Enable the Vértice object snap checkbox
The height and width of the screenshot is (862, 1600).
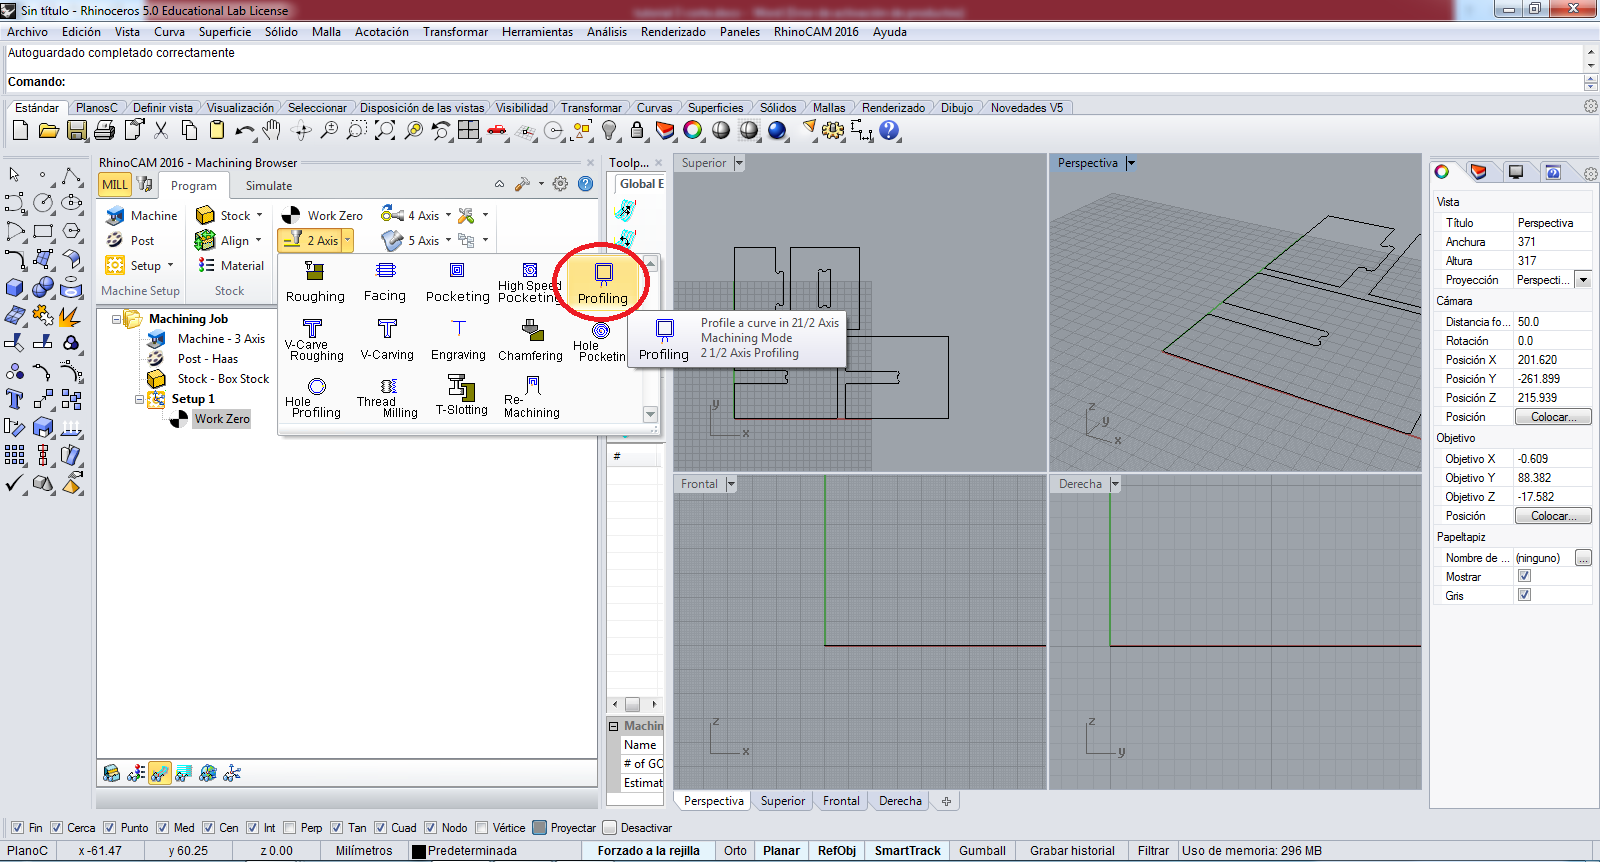pos(482,828)
